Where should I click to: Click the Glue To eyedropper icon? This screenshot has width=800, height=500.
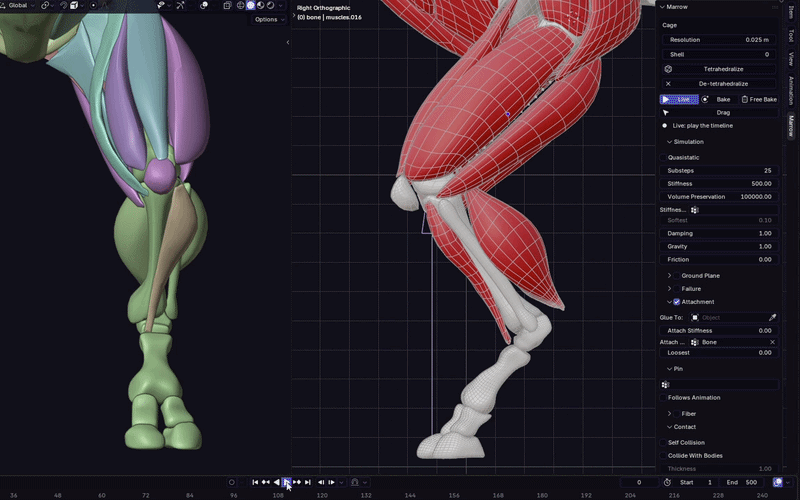772,317
